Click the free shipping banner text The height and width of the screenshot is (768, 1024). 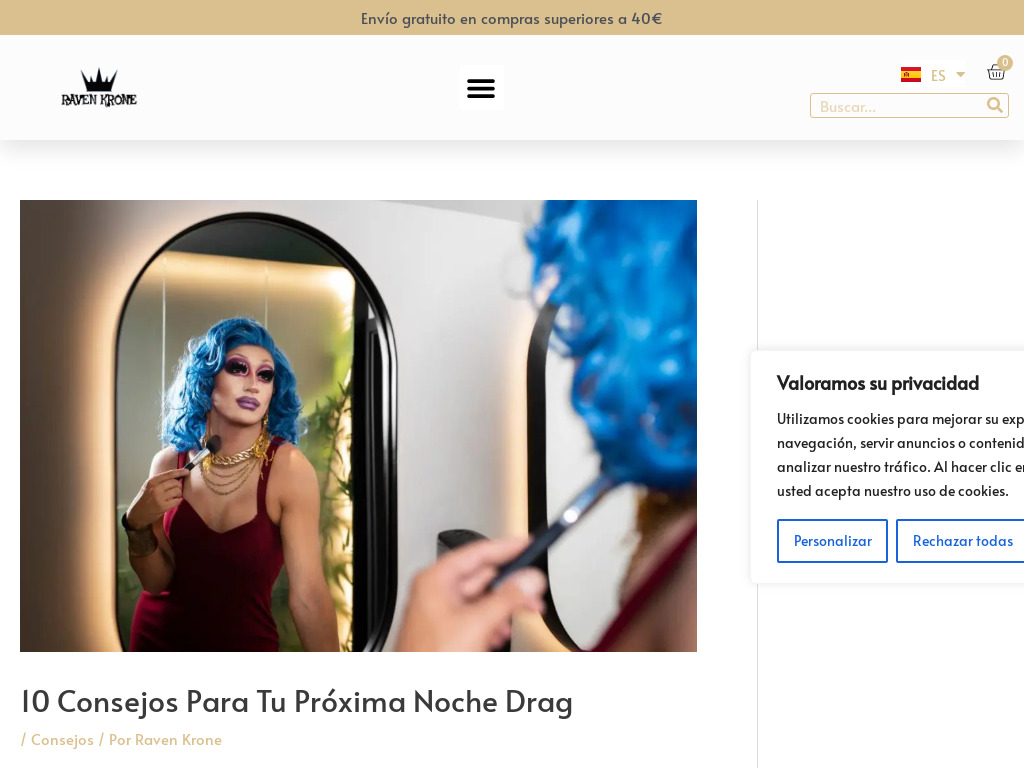(511, 17)
